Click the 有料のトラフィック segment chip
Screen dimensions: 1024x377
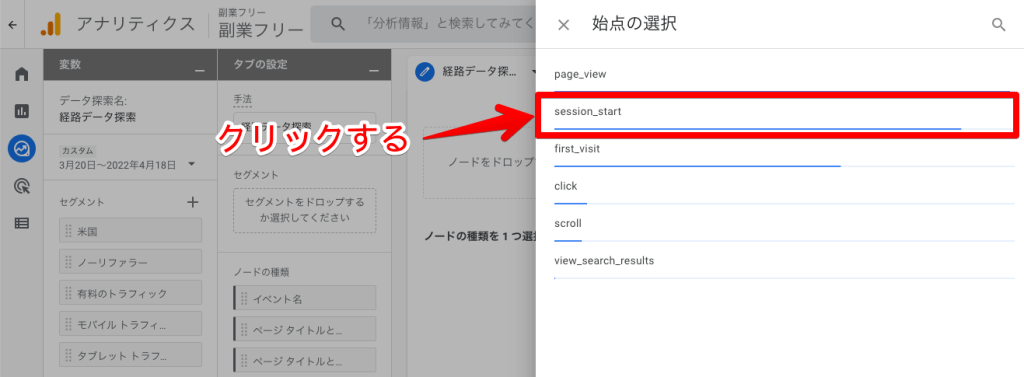click(131, 293)
